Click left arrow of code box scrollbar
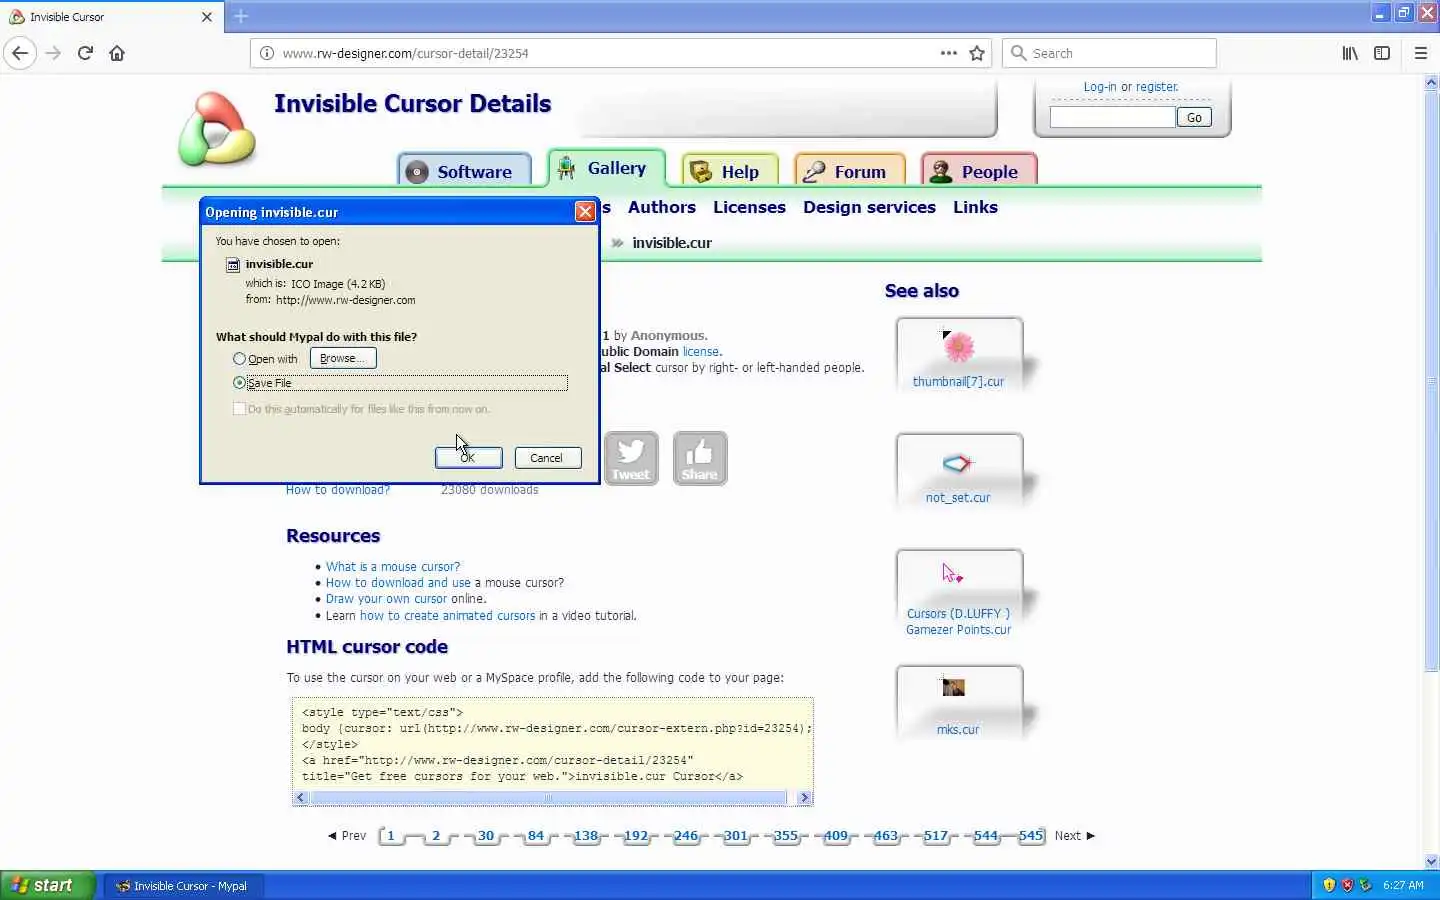 click(x=300, y=798)
